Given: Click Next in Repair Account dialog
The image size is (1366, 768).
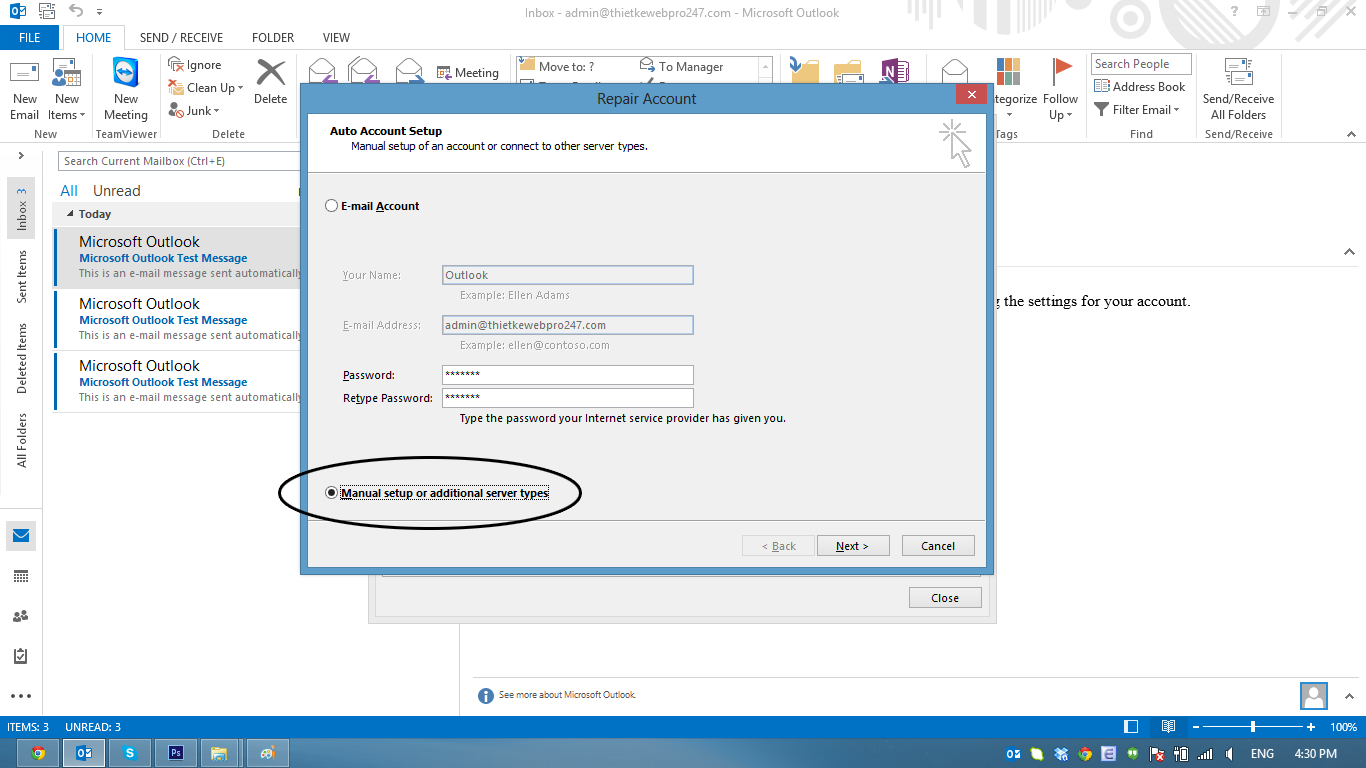Looking at the screenshot, I should pos(852,546).
